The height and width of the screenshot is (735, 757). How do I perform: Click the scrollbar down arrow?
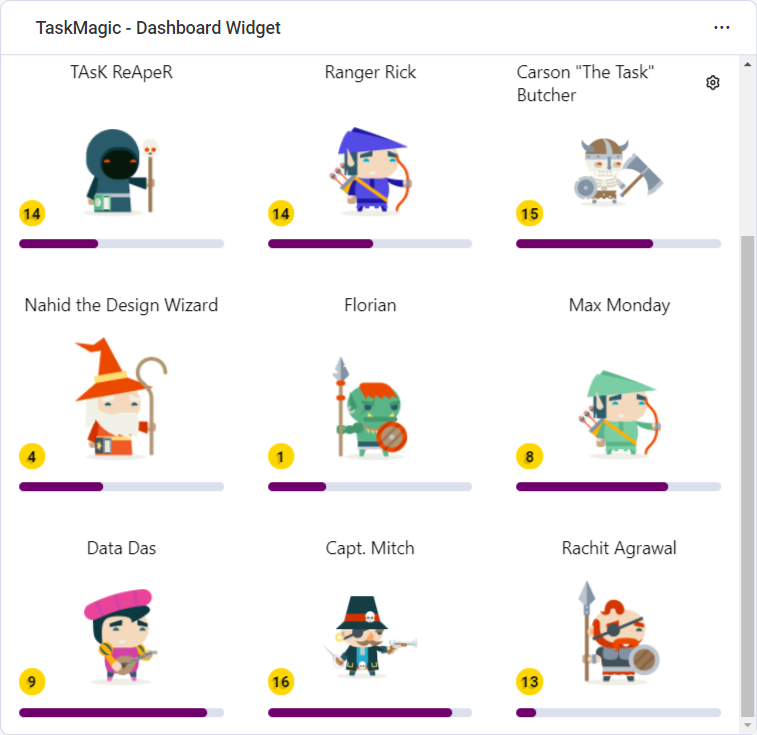tap(747, 725)
